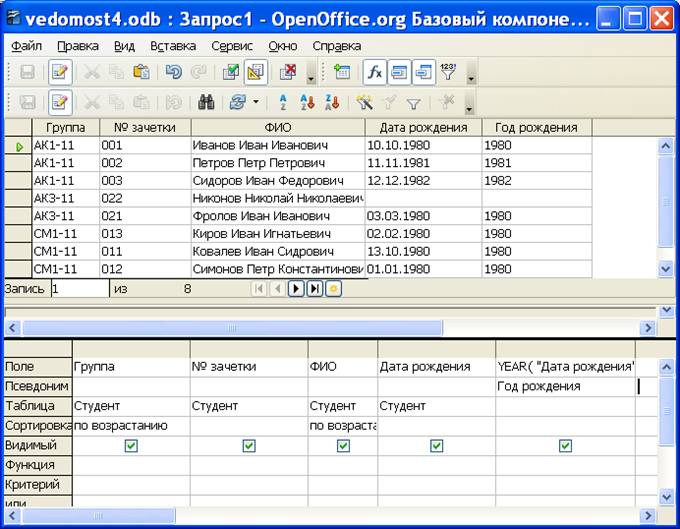Click the AutoFilter magic wand icon
This screenshot has width=680, height=529.
(x=365, y=102)
